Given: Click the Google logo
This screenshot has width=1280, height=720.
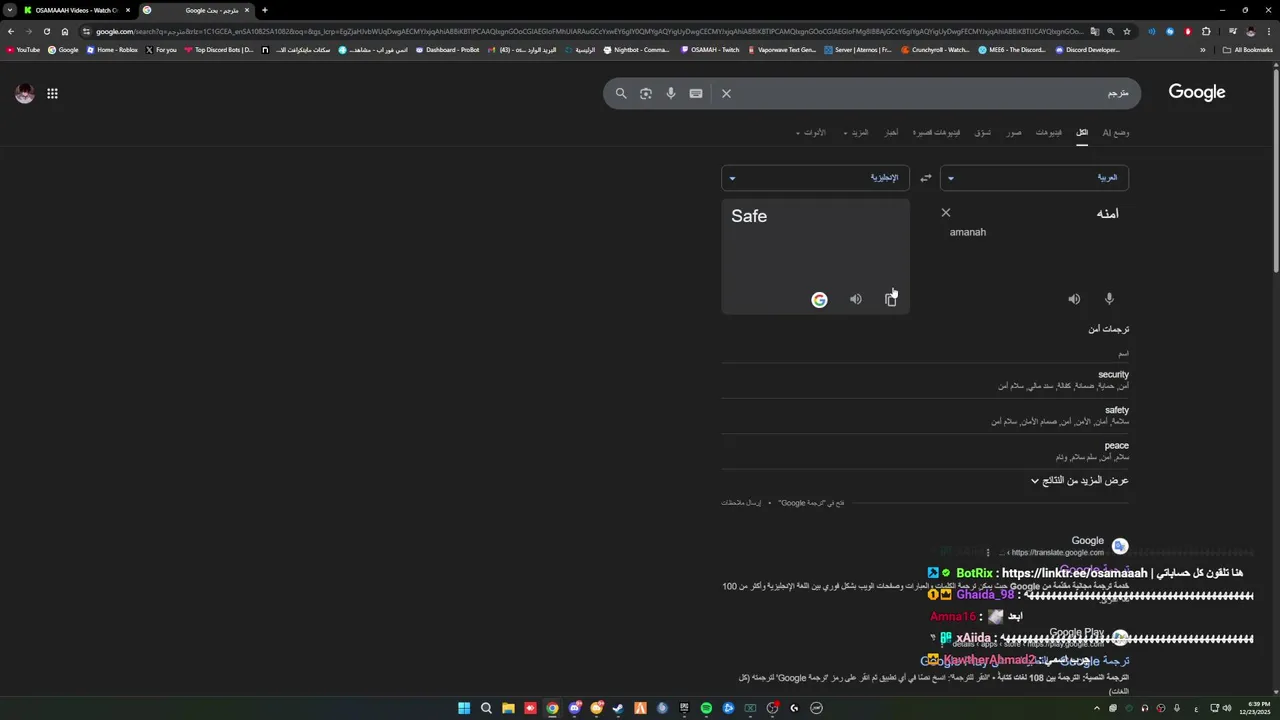Looking at the screenshot, I should pyautogui.click(x=1197, y=93).
